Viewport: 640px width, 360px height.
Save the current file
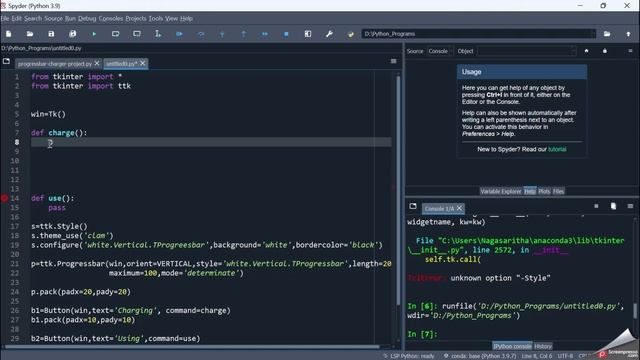51,34
